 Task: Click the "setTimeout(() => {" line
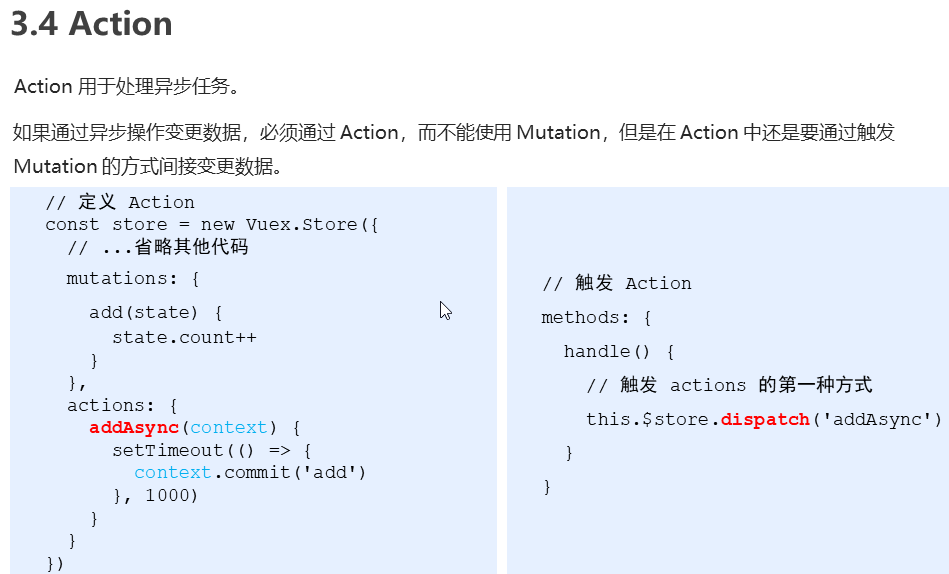tap(212, 450)
